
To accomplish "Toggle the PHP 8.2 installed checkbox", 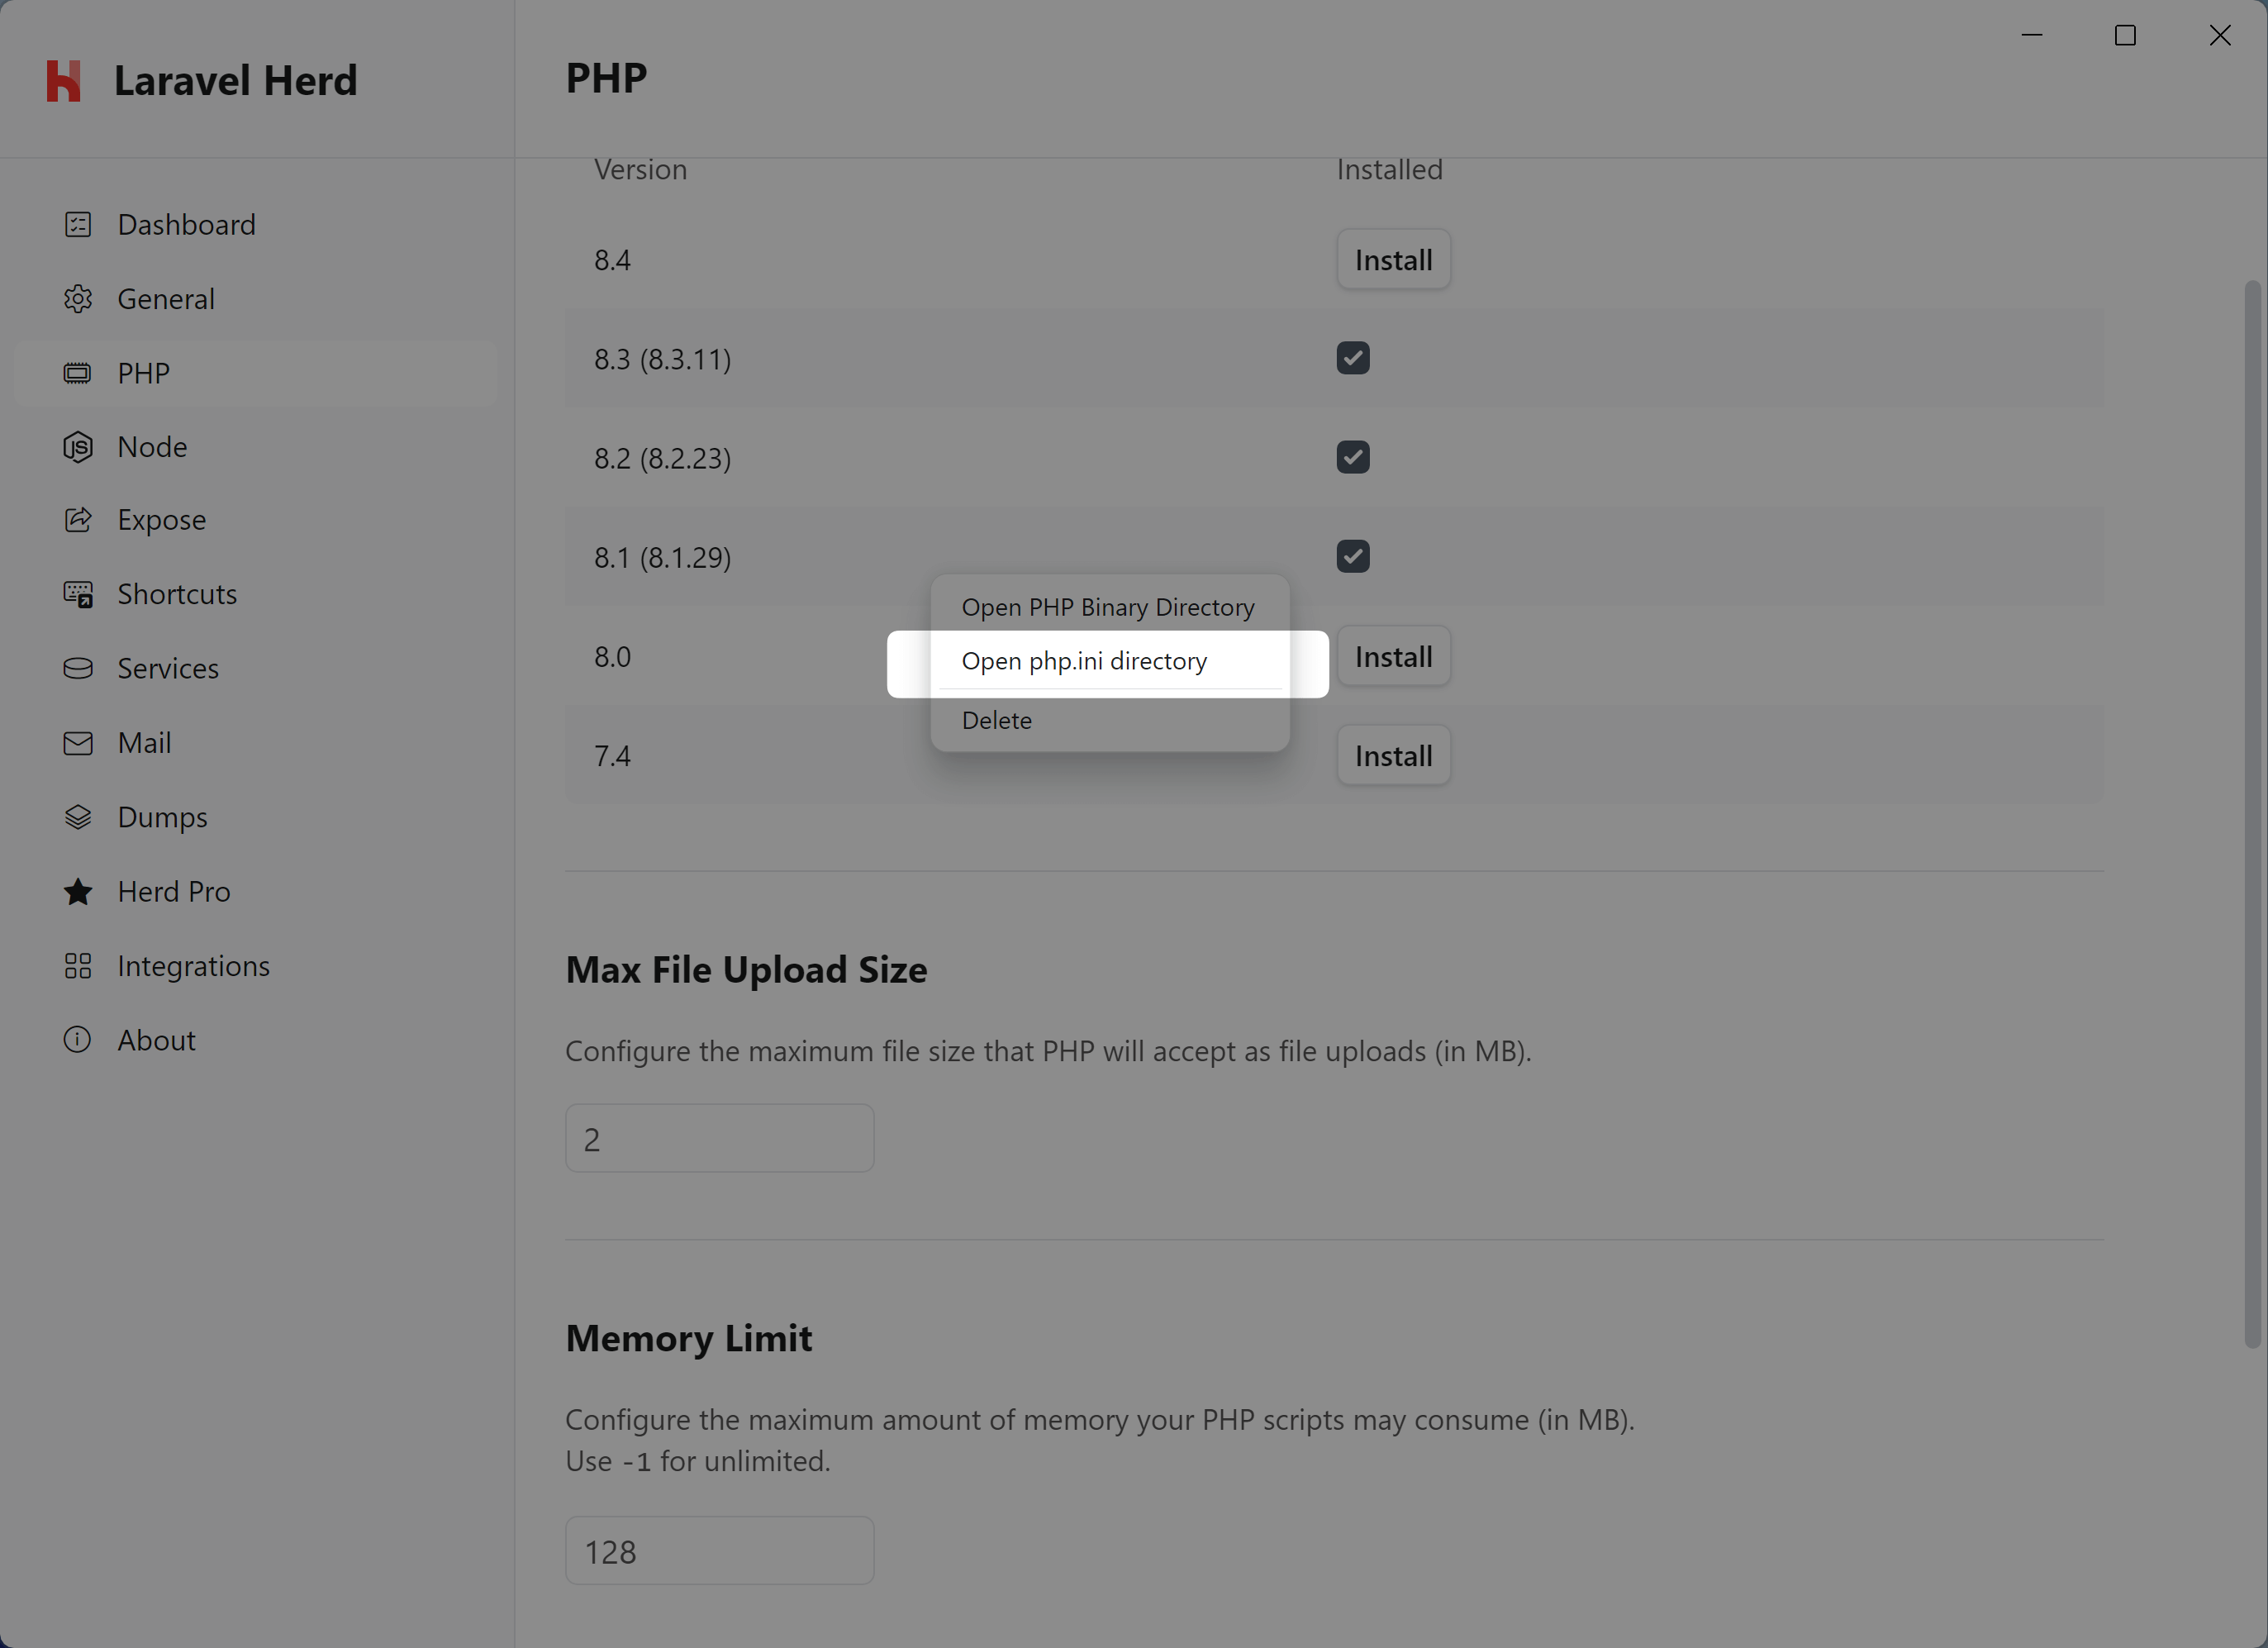I will (1354, 456).
